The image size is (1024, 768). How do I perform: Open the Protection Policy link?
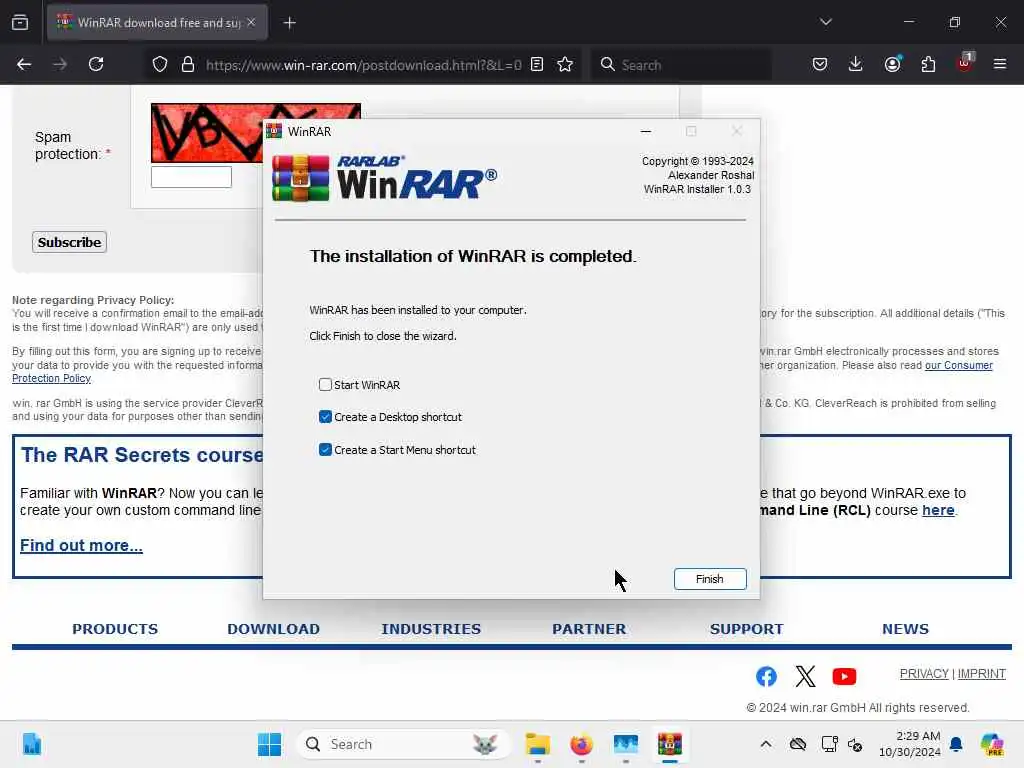coord(52,378)
